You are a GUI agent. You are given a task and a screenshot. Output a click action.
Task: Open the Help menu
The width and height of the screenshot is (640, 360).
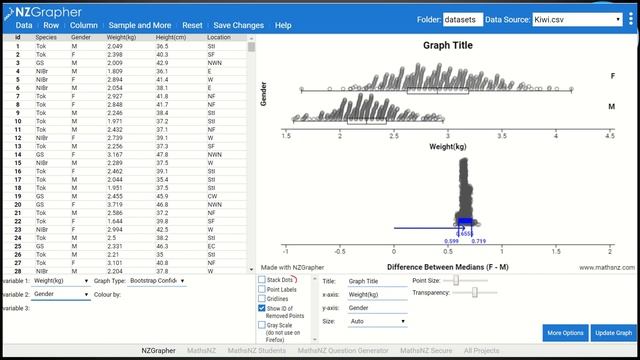(283, 25)
